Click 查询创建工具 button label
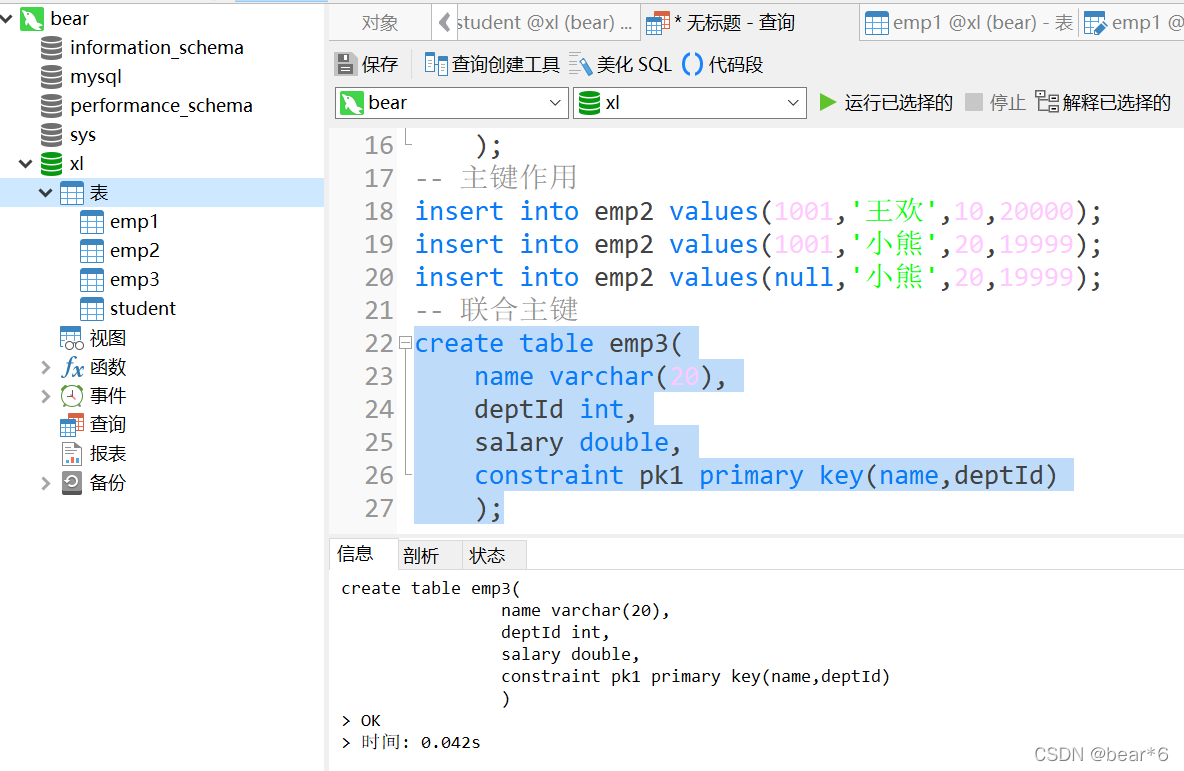The image size is (1184, 771). pos(505,65)
